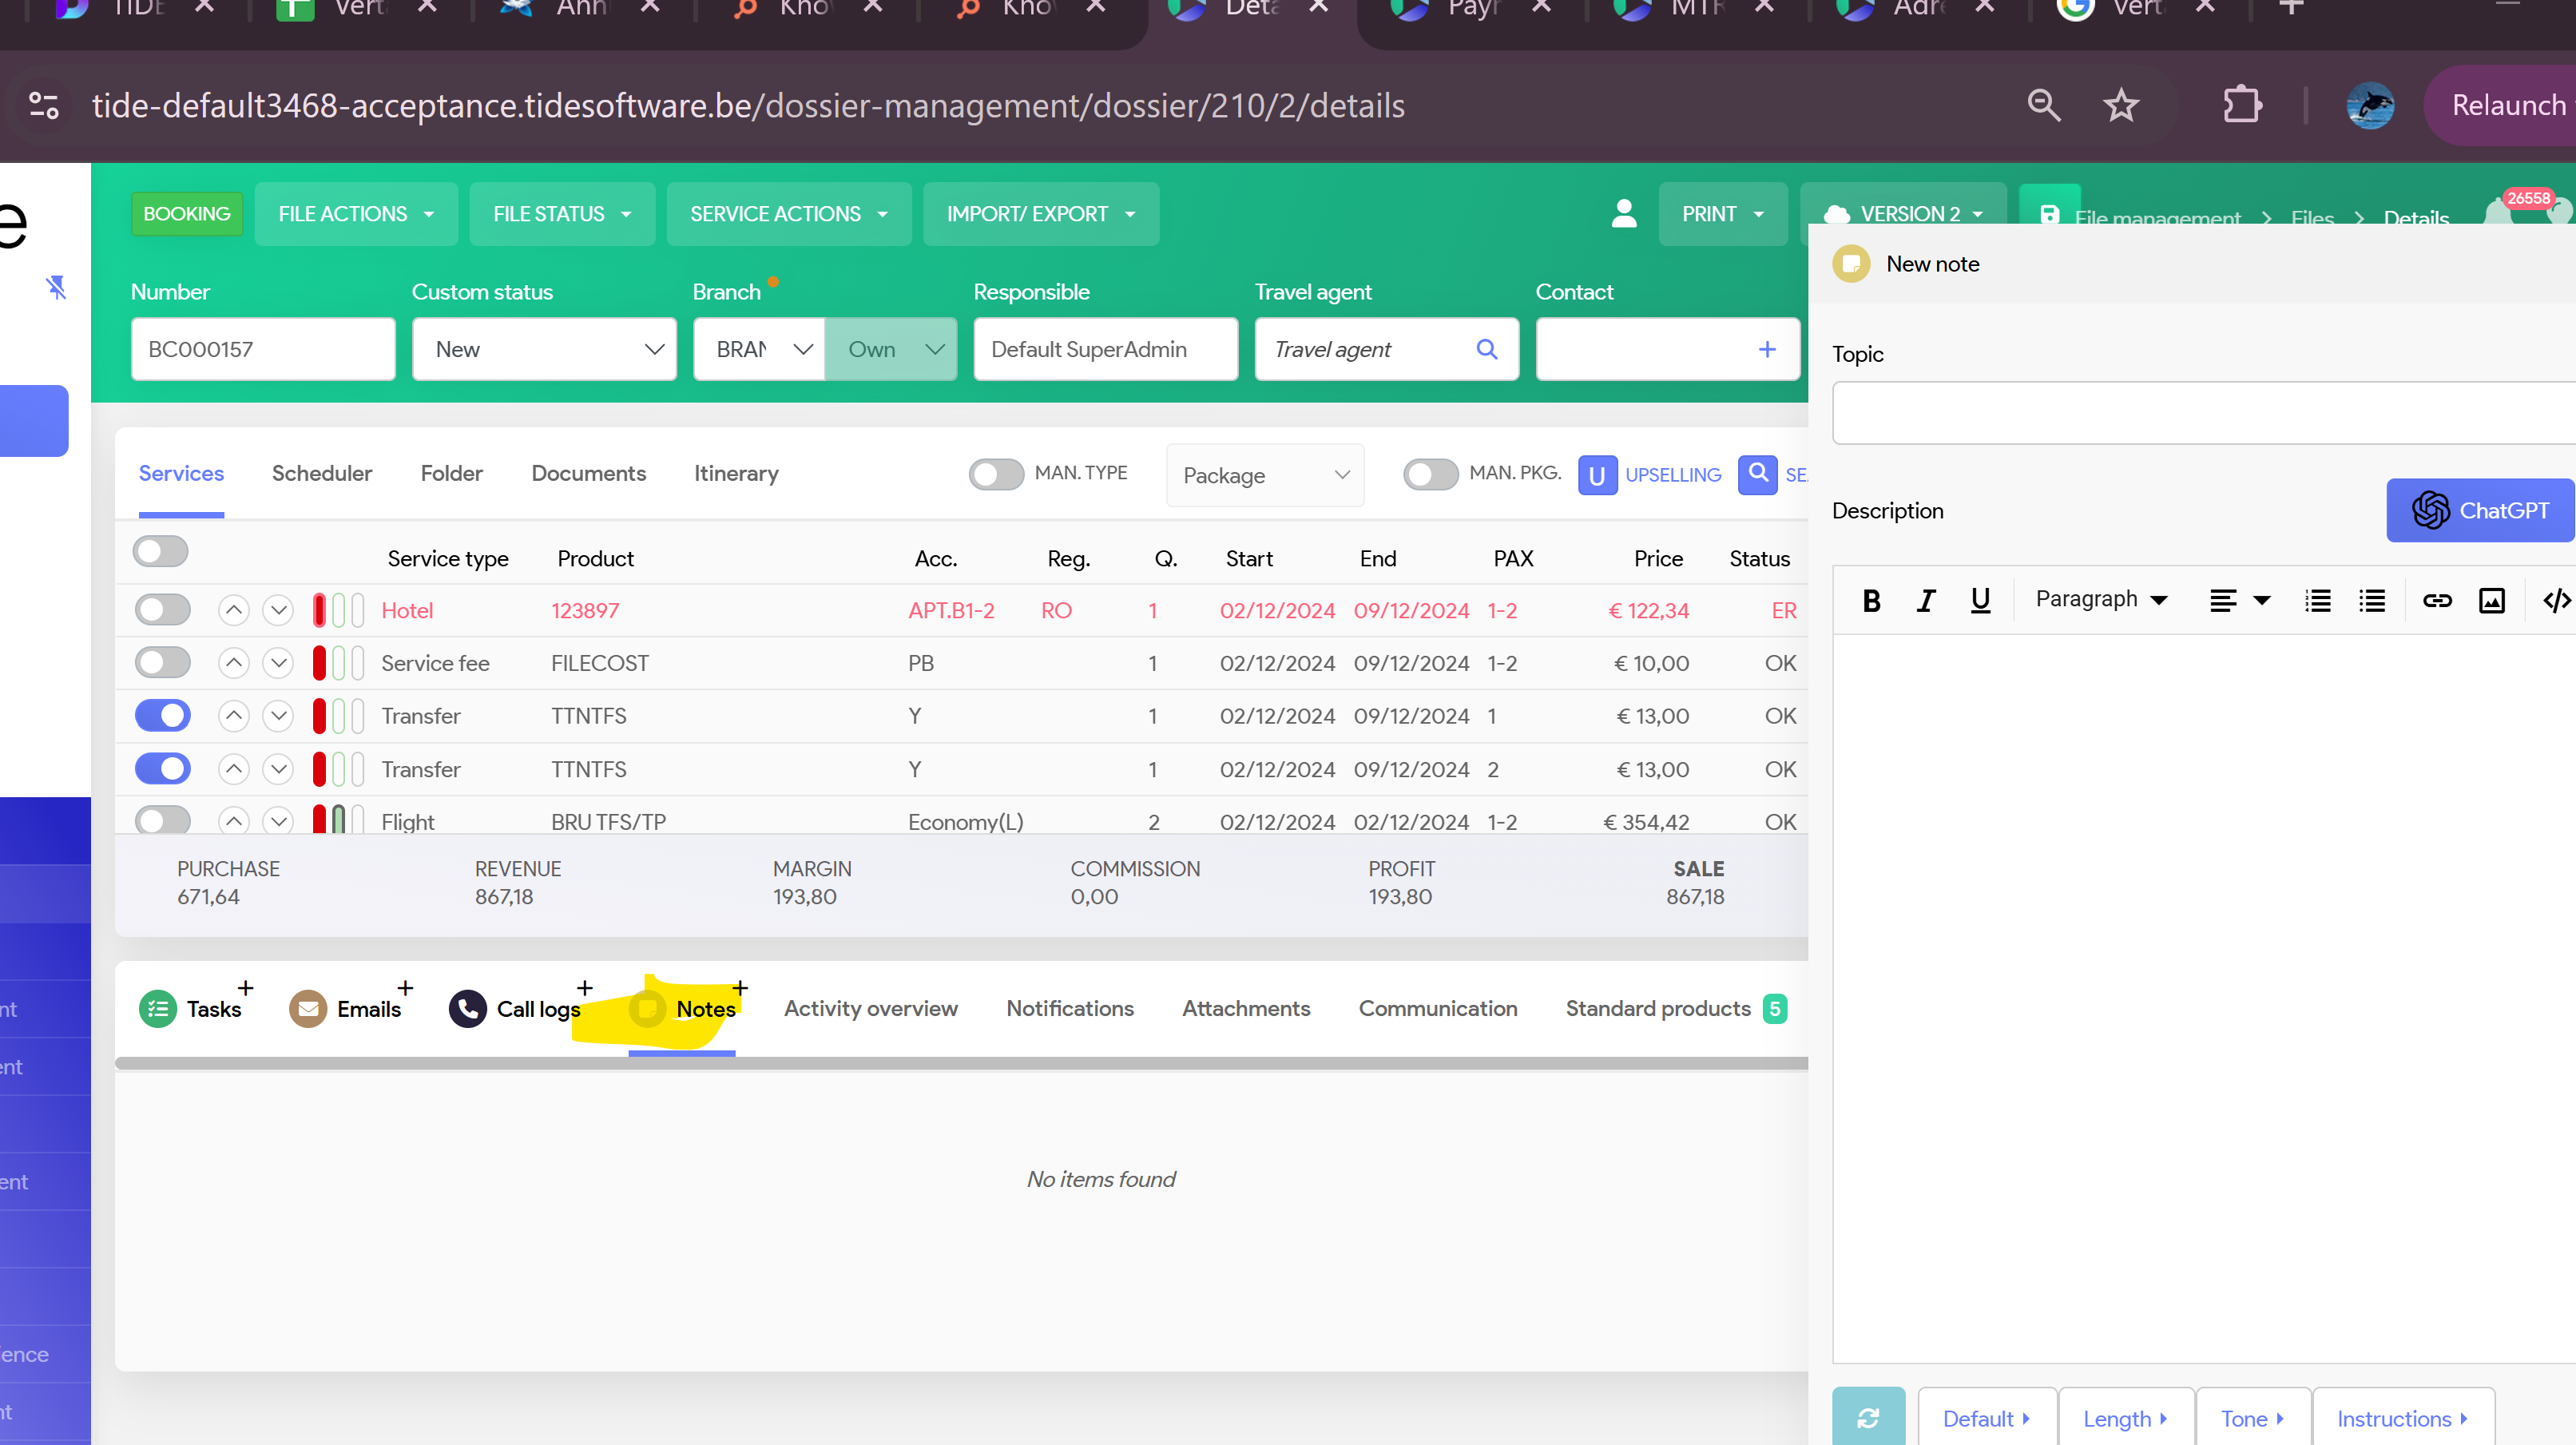Open the Custom status dropdown

(x=544, y=349)
